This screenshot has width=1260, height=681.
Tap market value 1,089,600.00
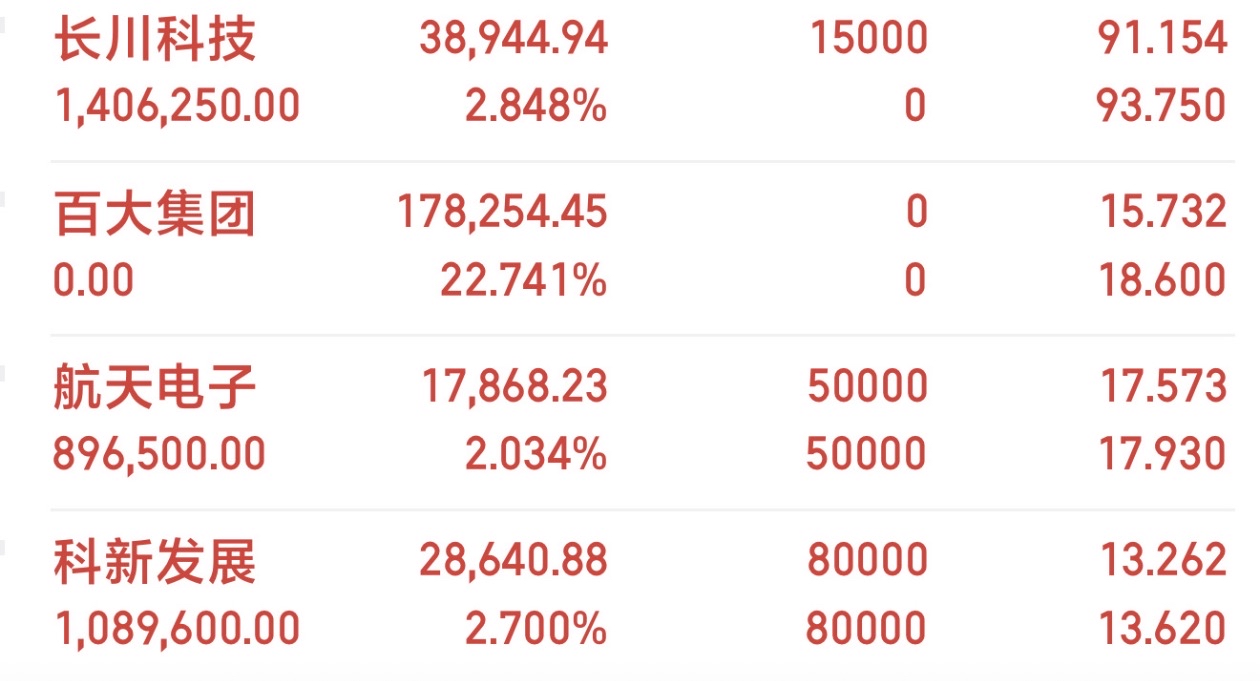tap(177, 628)
